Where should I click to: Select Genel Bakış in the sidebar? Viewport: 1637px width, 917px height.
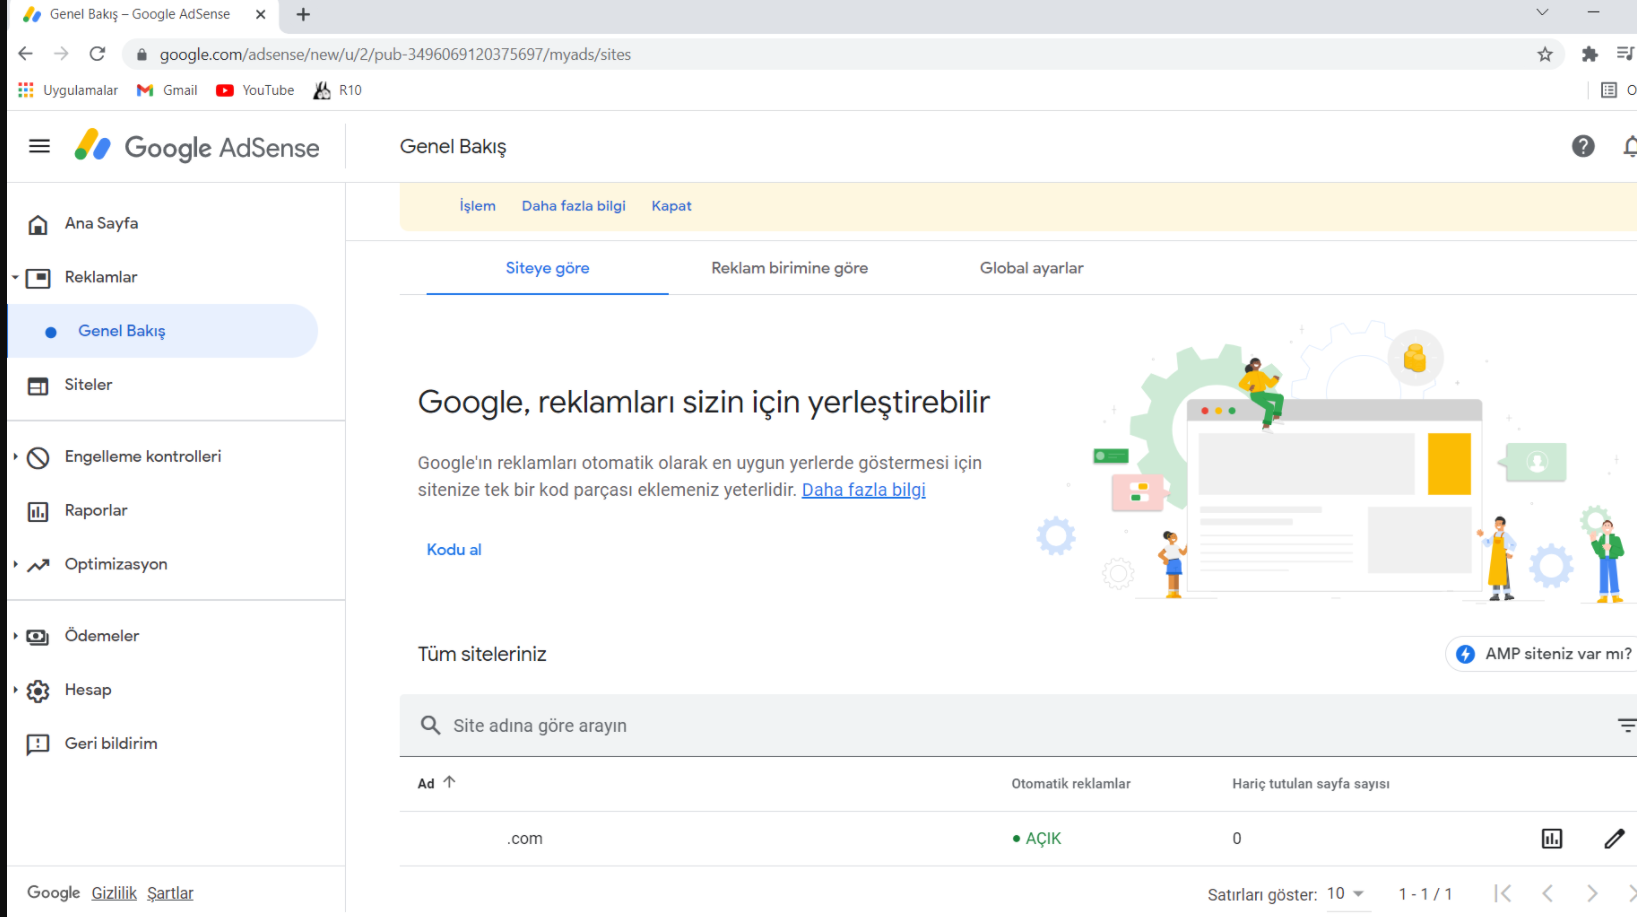[x=163, y=331]
